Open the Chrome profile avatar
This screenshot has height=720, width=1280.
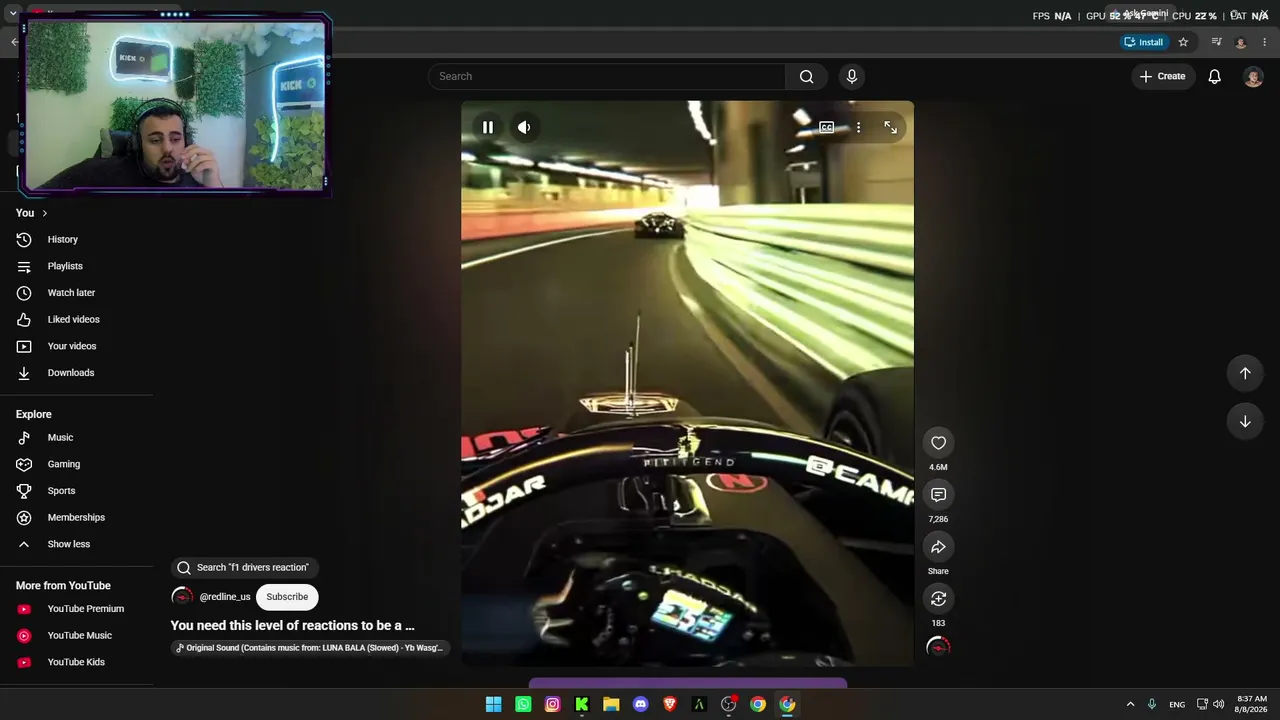(x=1241, y=42)
